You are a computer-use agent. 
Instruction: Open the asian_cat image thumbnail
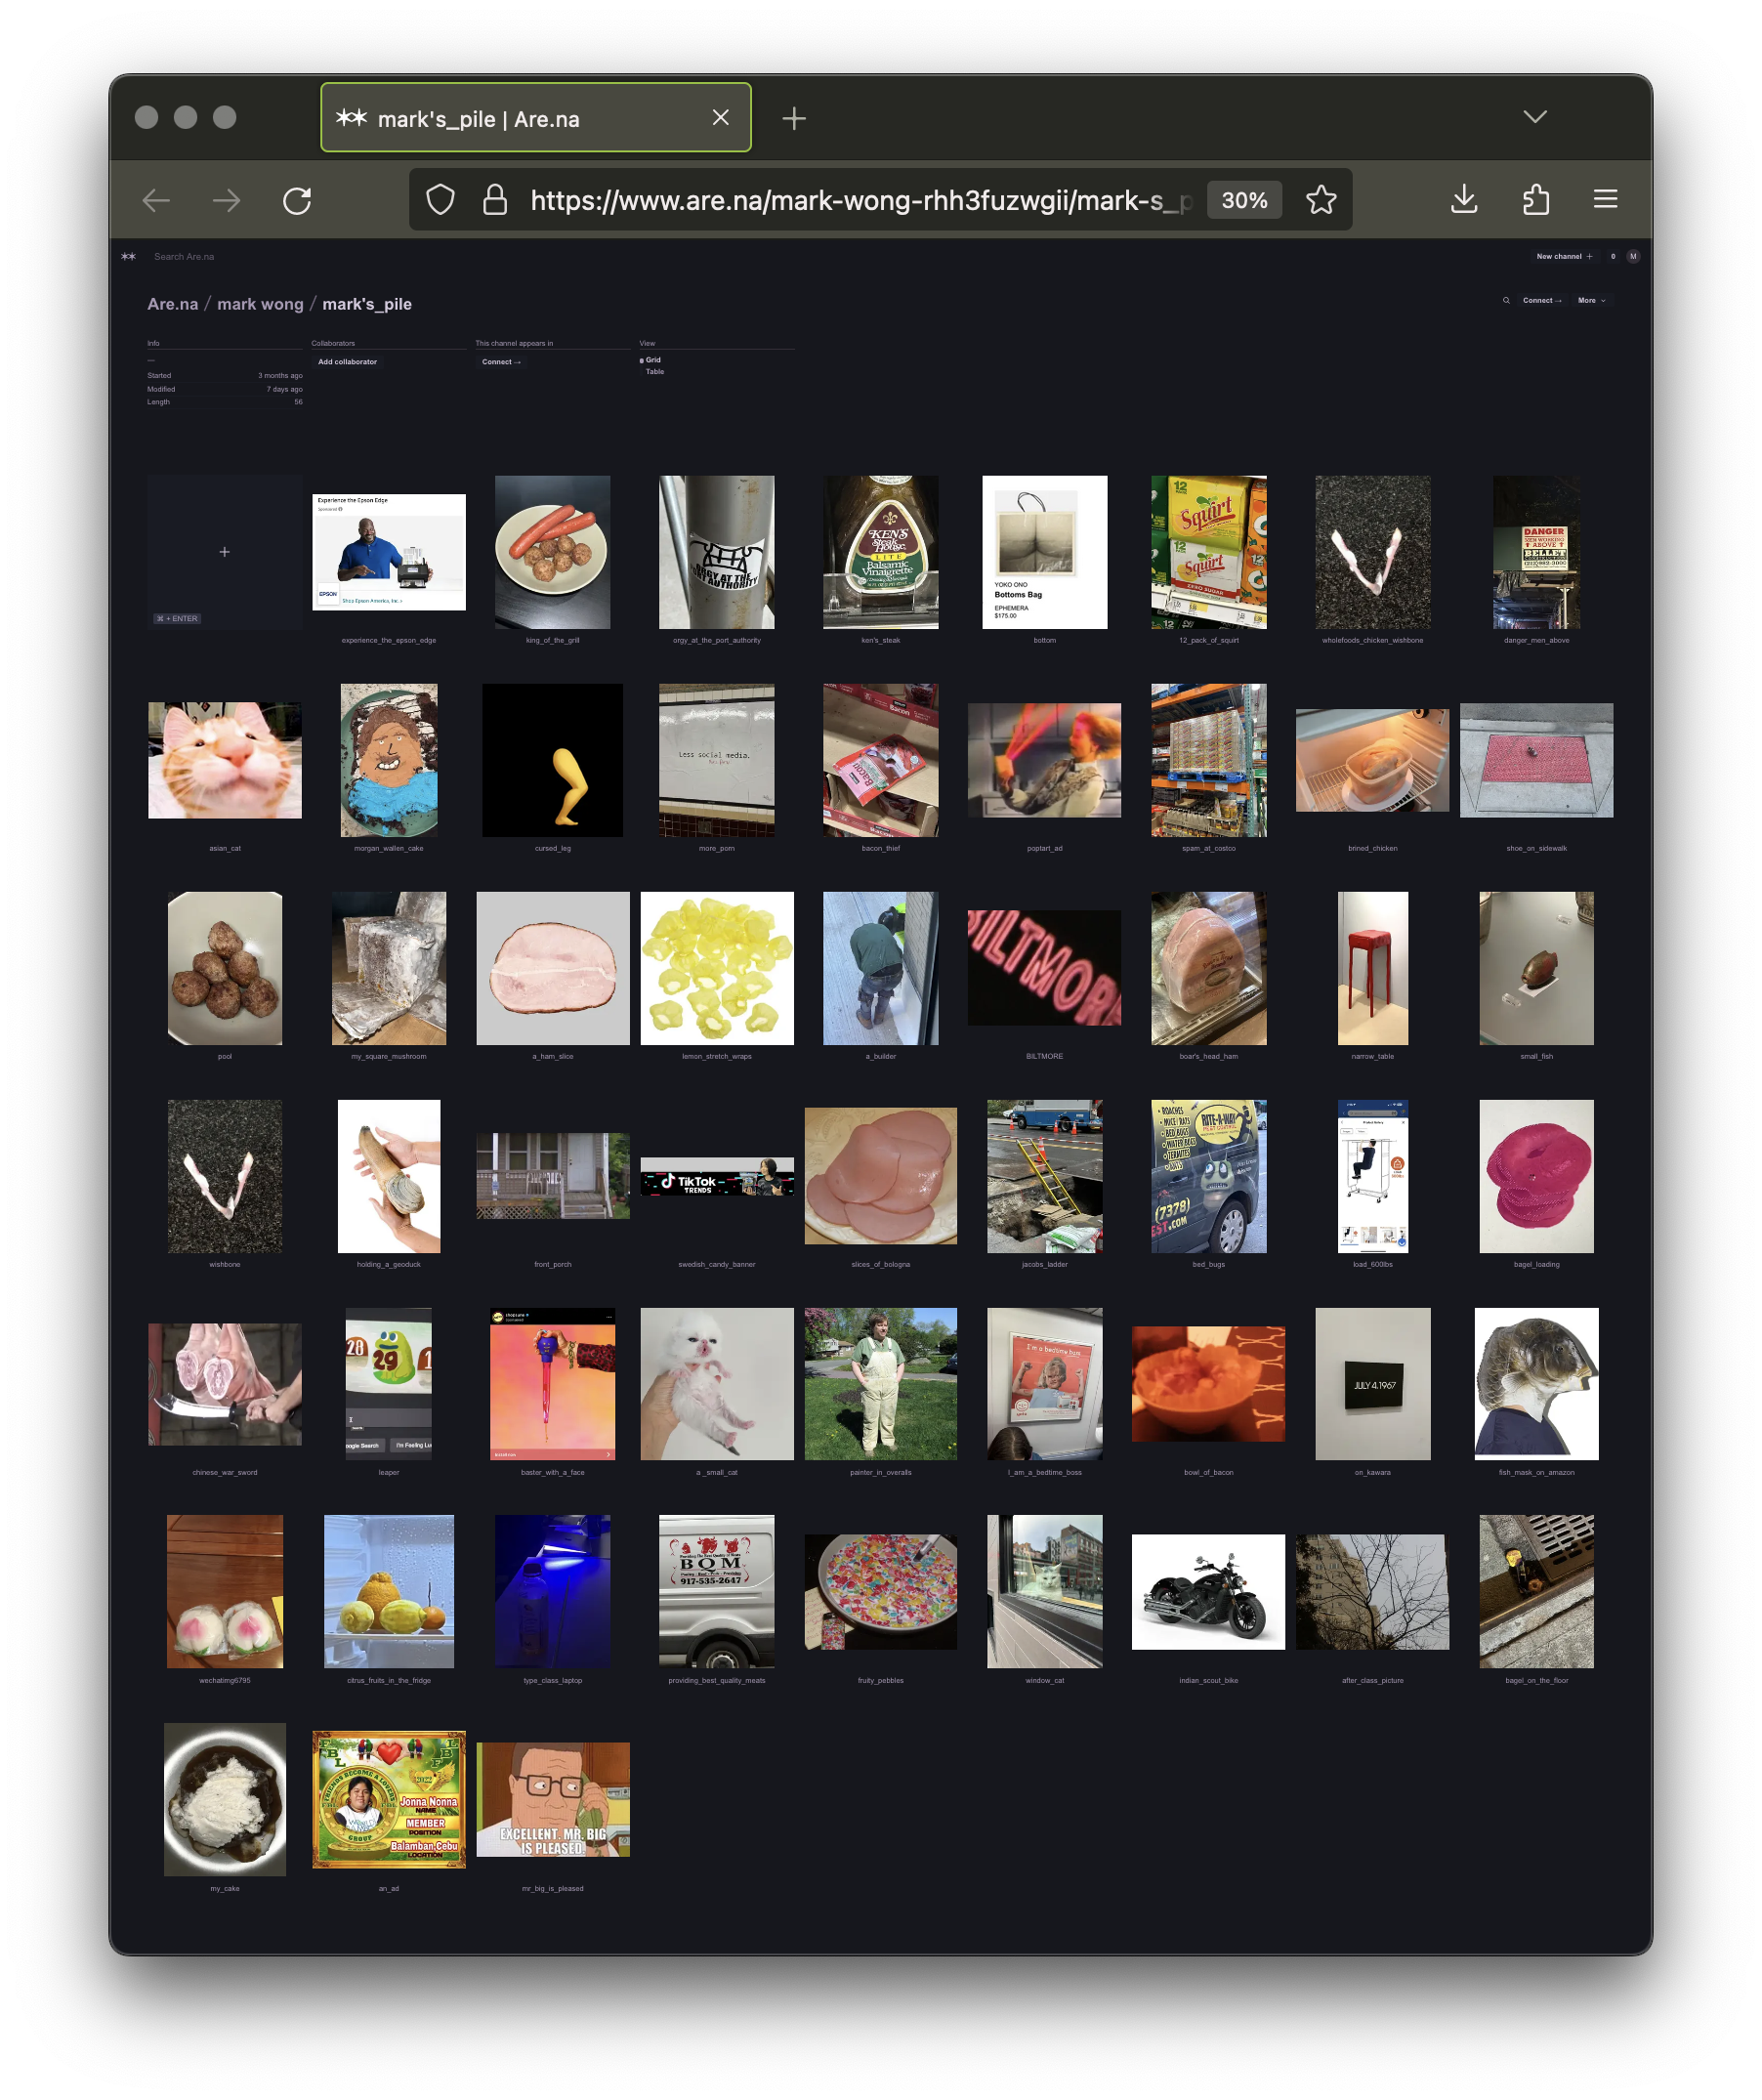click(x=225, y=760)
